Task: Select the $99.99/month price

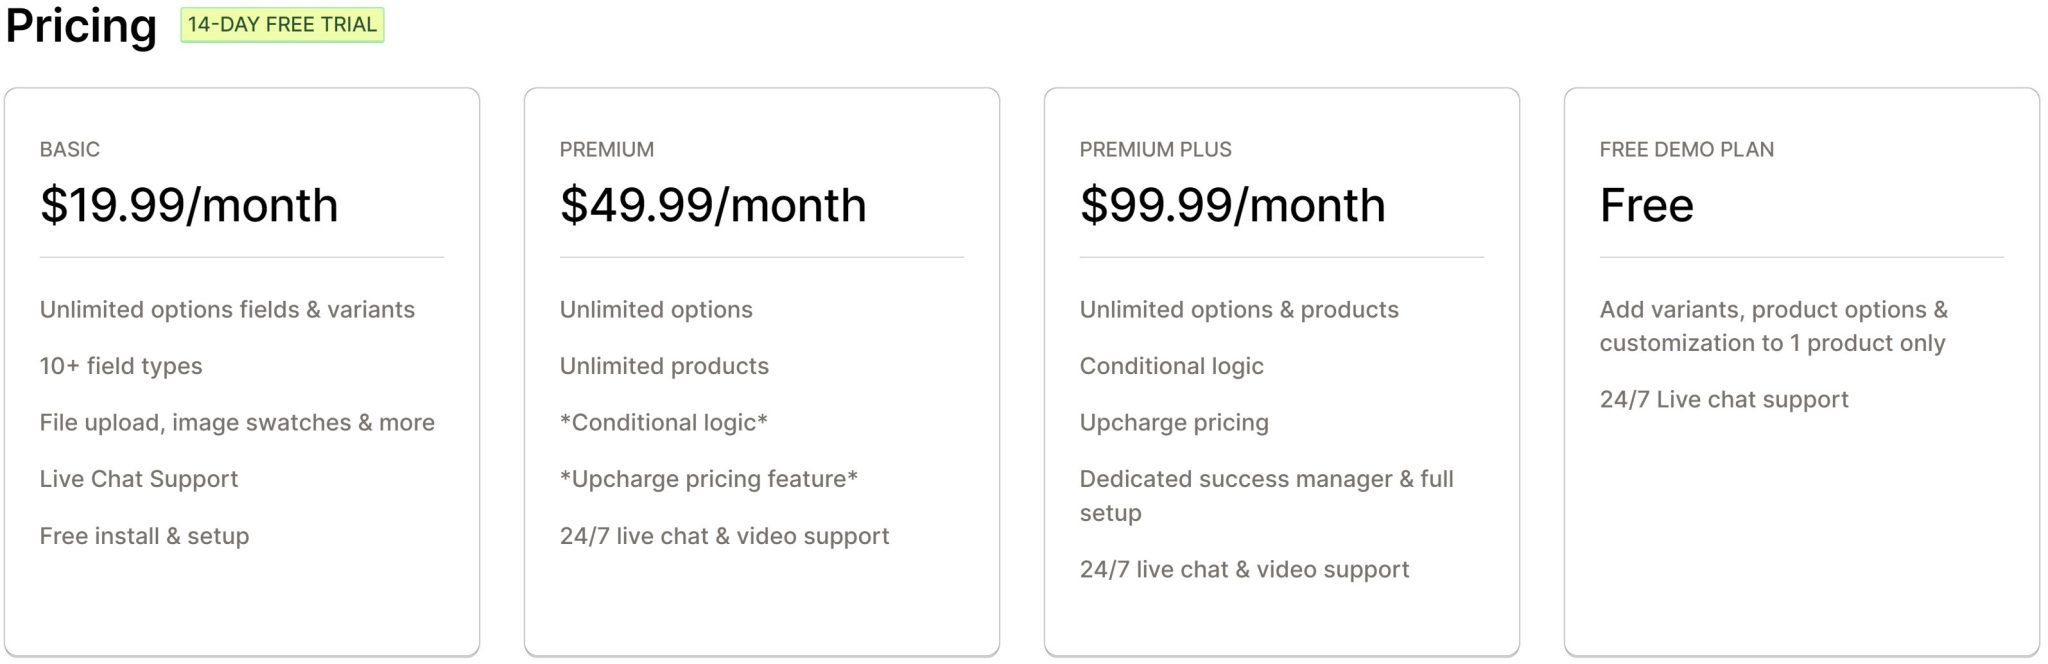Action: point(1233,205)
